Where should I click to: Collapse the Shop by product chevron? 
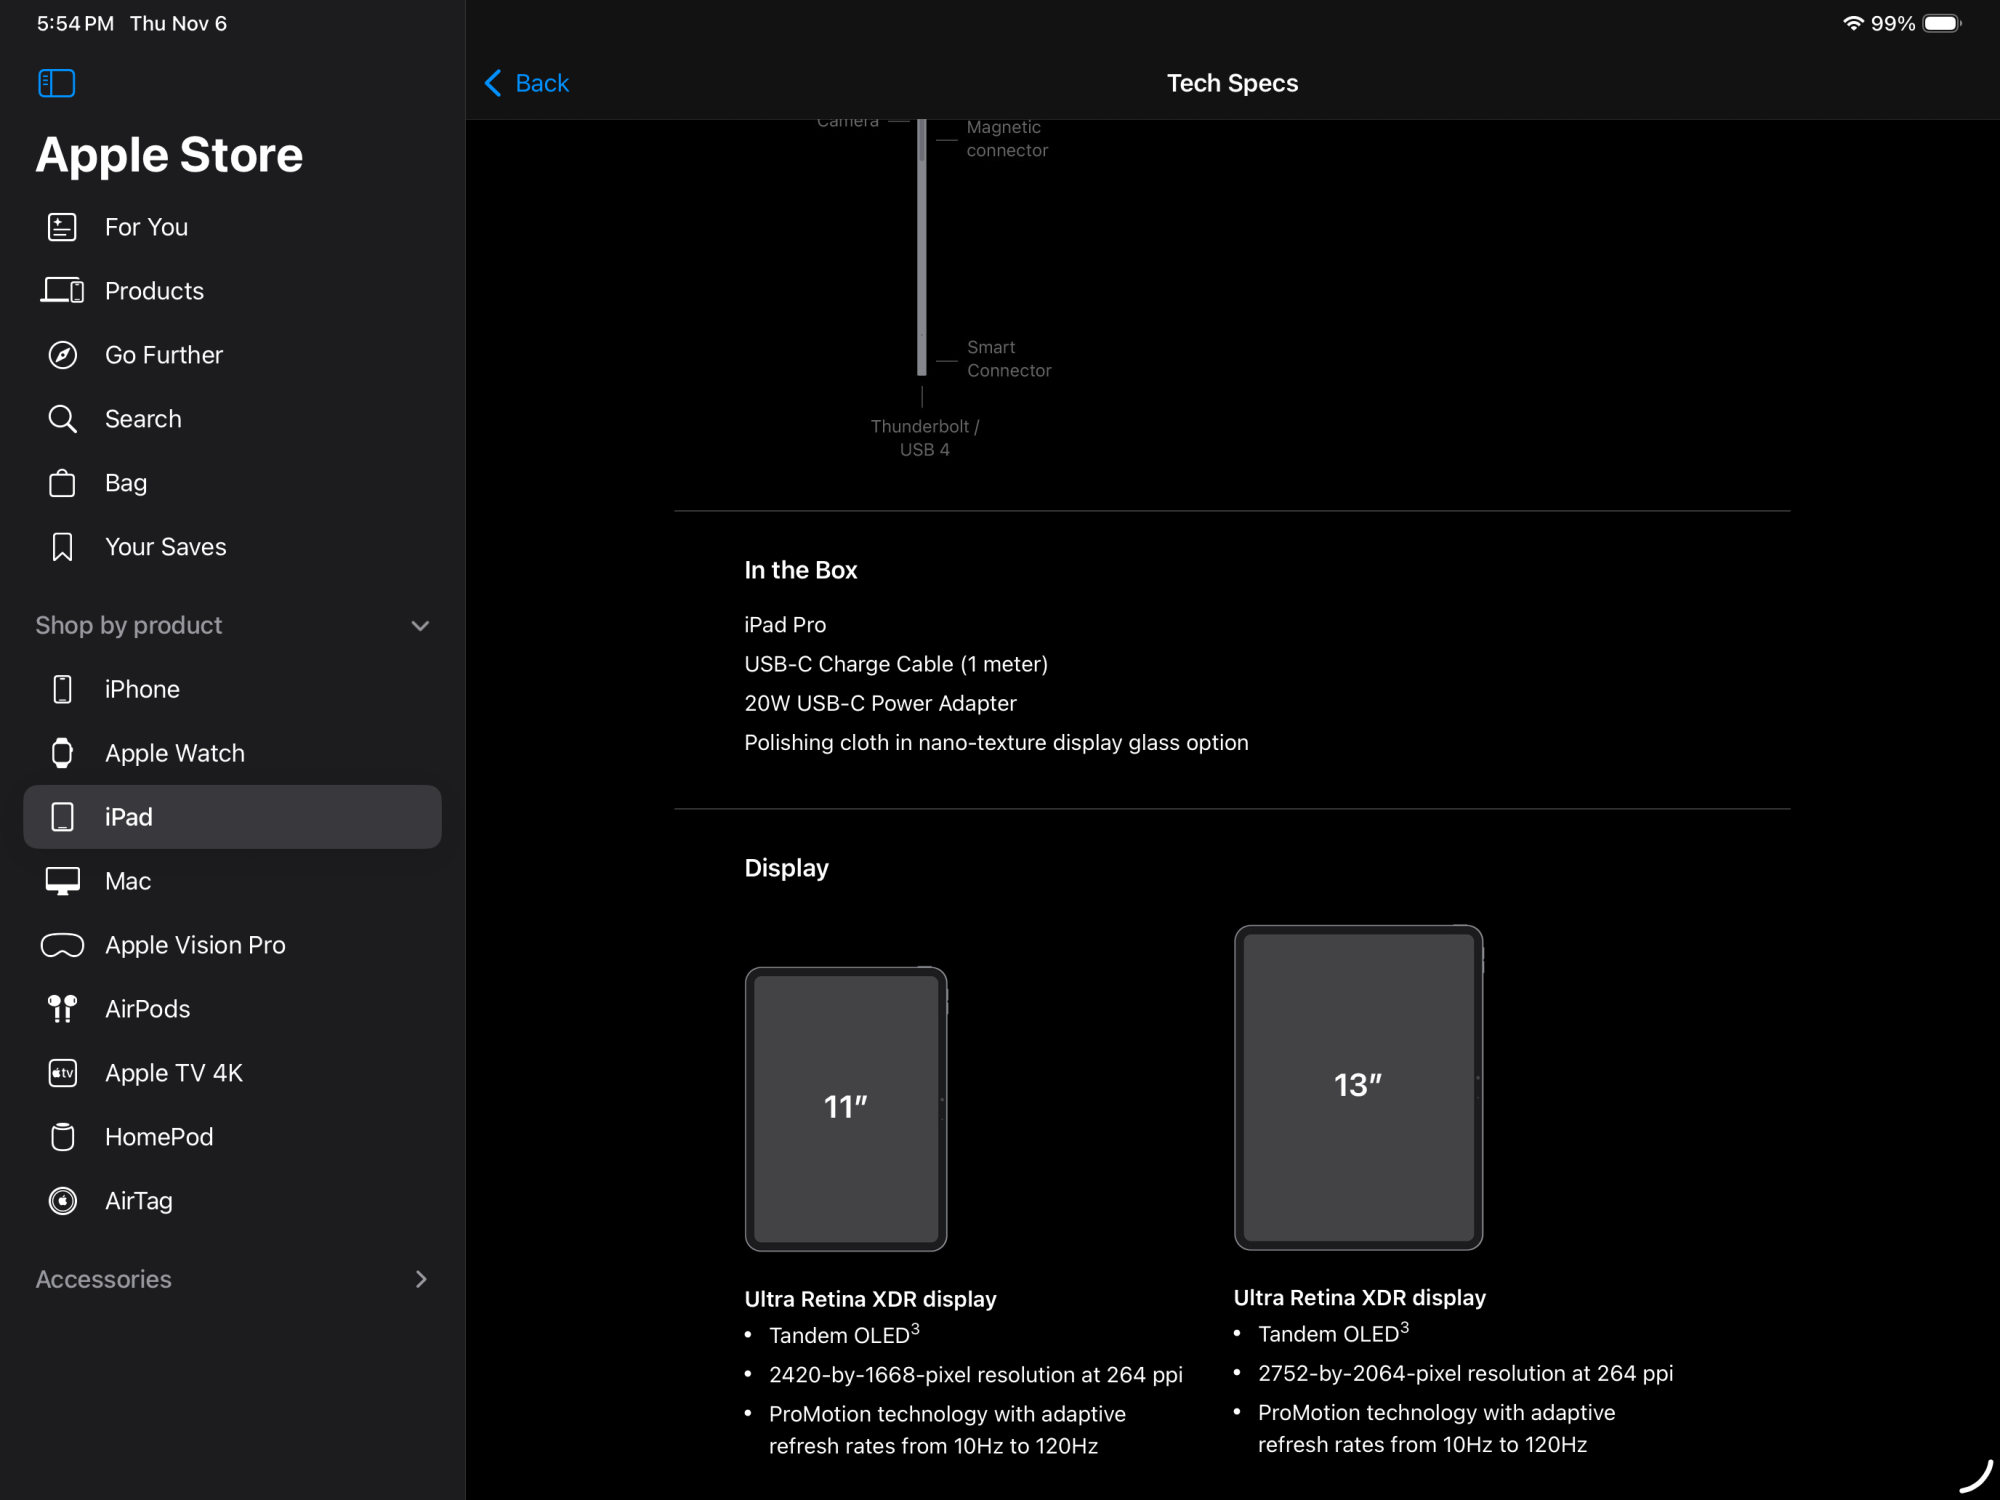(420, 626)
